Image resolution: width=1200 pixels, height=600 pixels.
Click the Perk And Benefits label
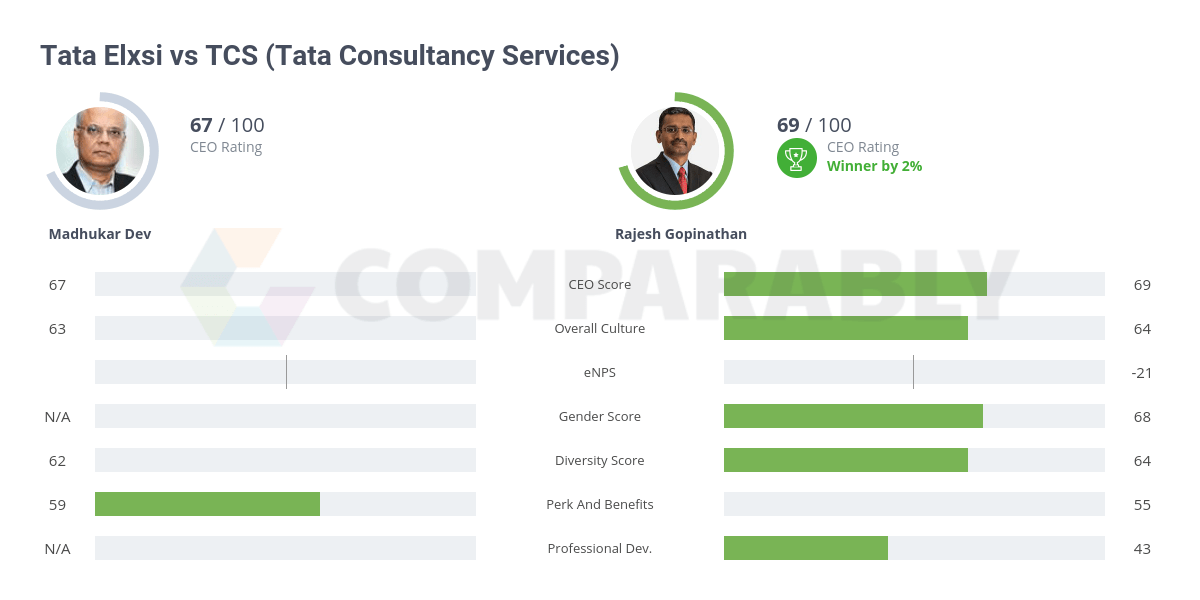point(600,504)
